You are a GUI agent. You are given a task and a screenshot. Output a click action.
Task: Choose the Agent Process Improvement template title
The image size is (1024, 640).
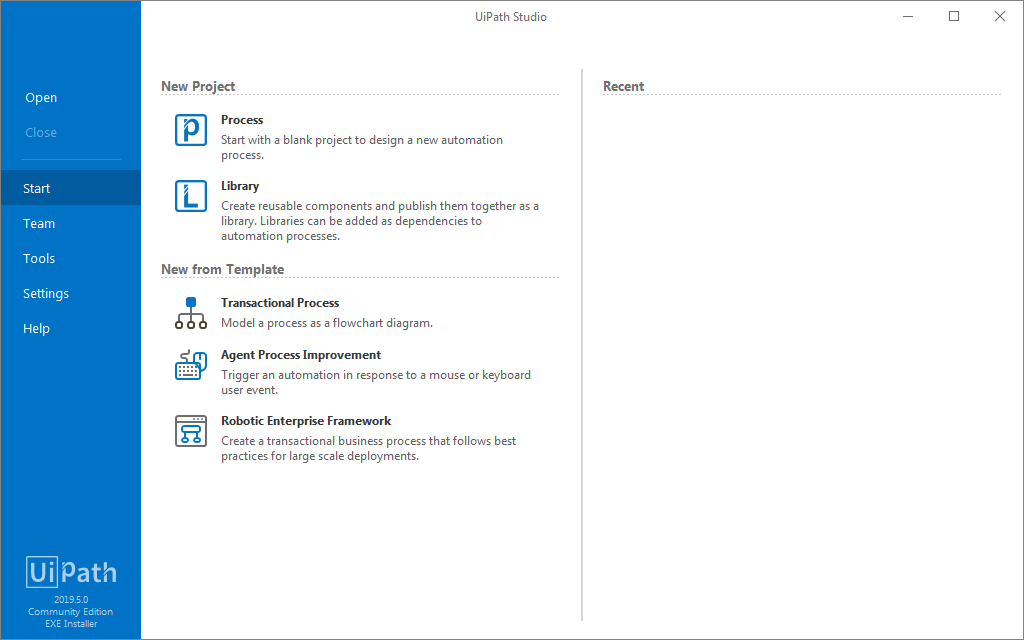(301, 355)
